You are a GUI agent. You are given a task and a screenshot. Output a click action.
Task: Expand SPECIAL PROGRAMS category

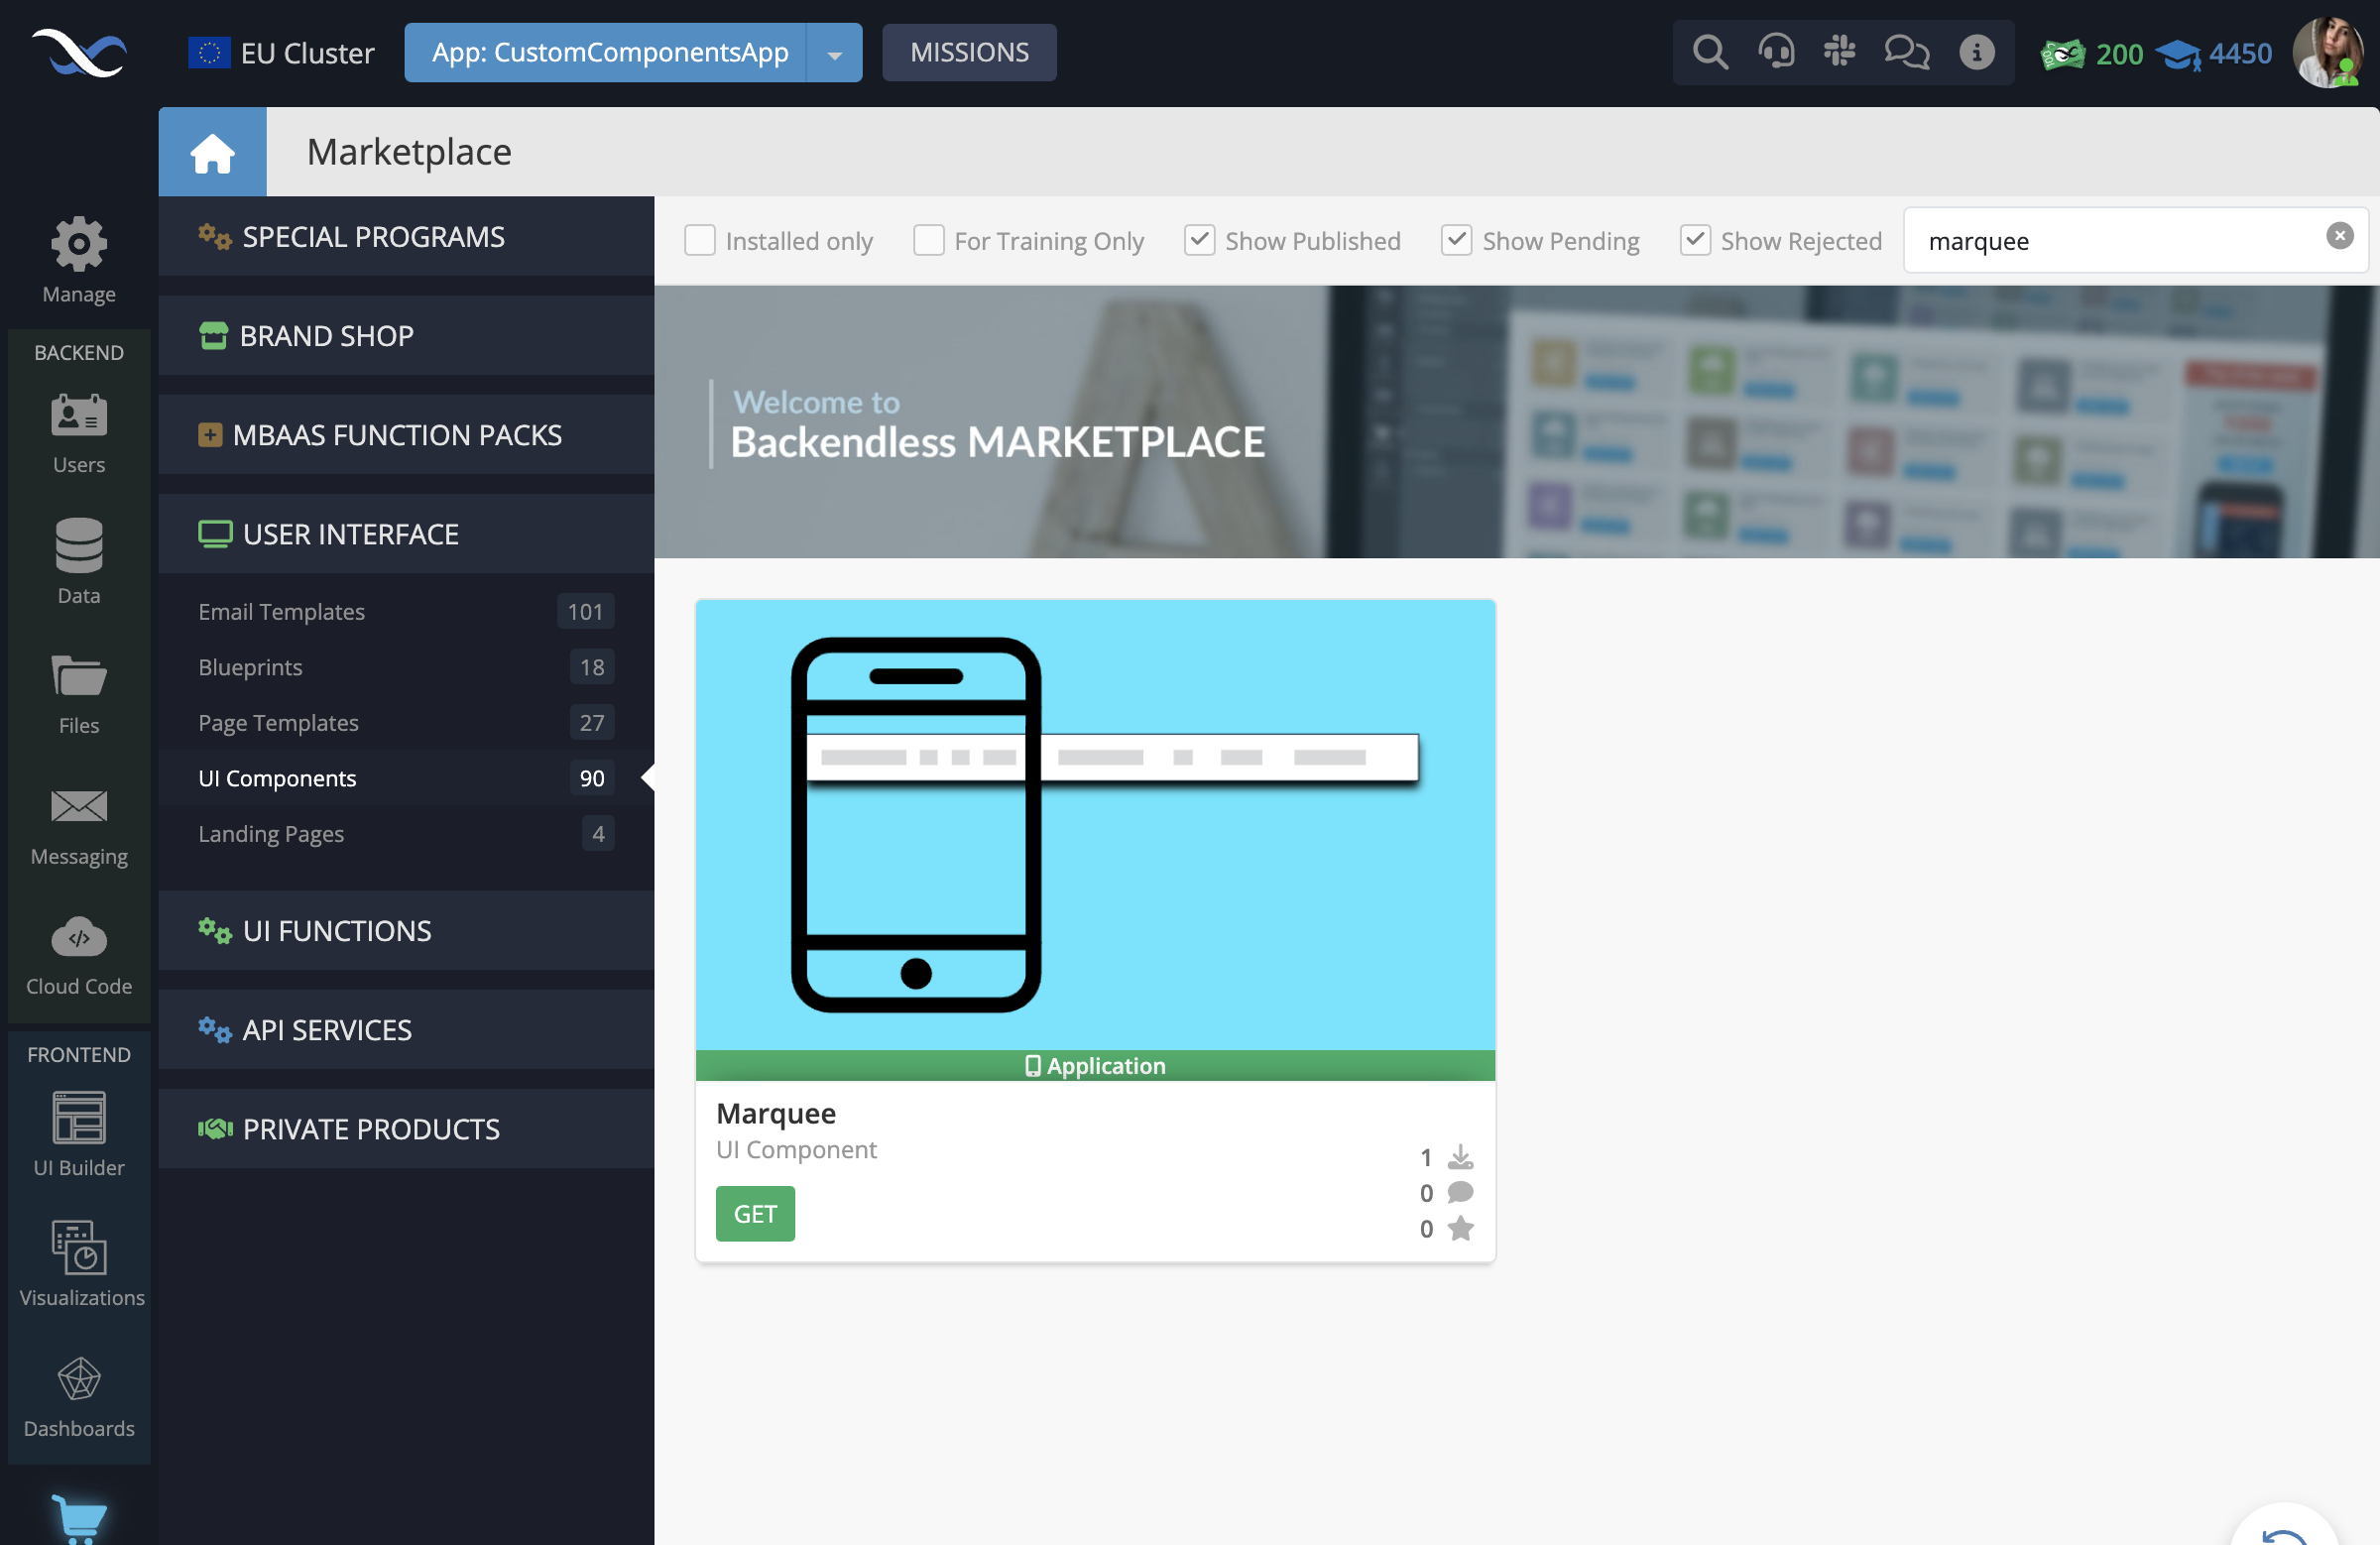373,236
